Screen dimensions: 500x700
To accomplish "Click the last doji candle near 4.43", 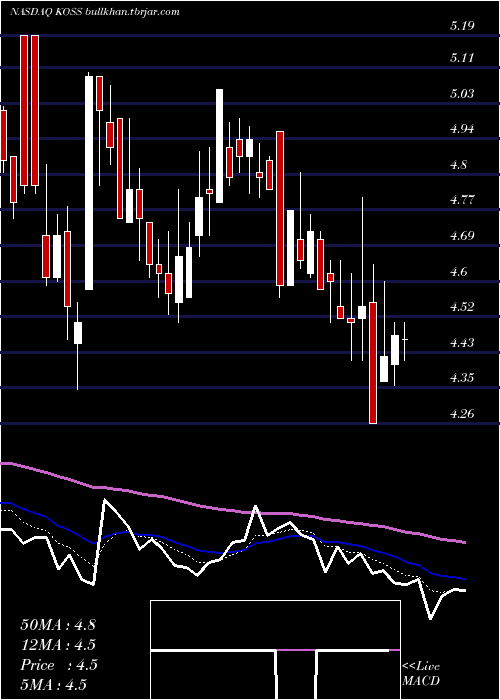I will coord(405,341).
